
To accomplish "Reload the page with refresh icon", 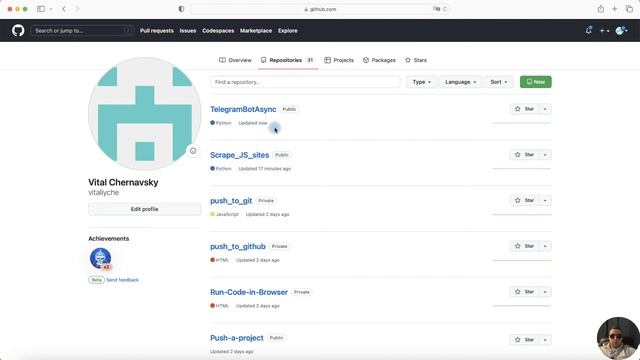I will (445, 9).
